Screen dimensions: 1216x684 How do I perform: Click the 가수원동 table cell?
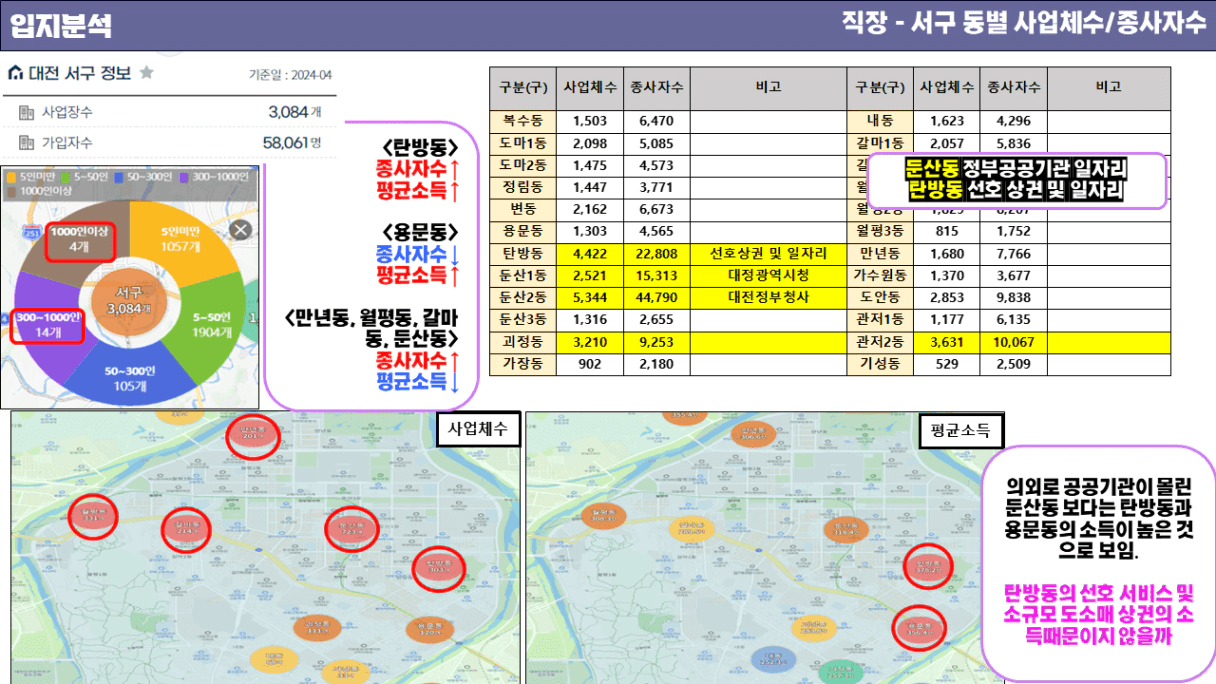880,276
